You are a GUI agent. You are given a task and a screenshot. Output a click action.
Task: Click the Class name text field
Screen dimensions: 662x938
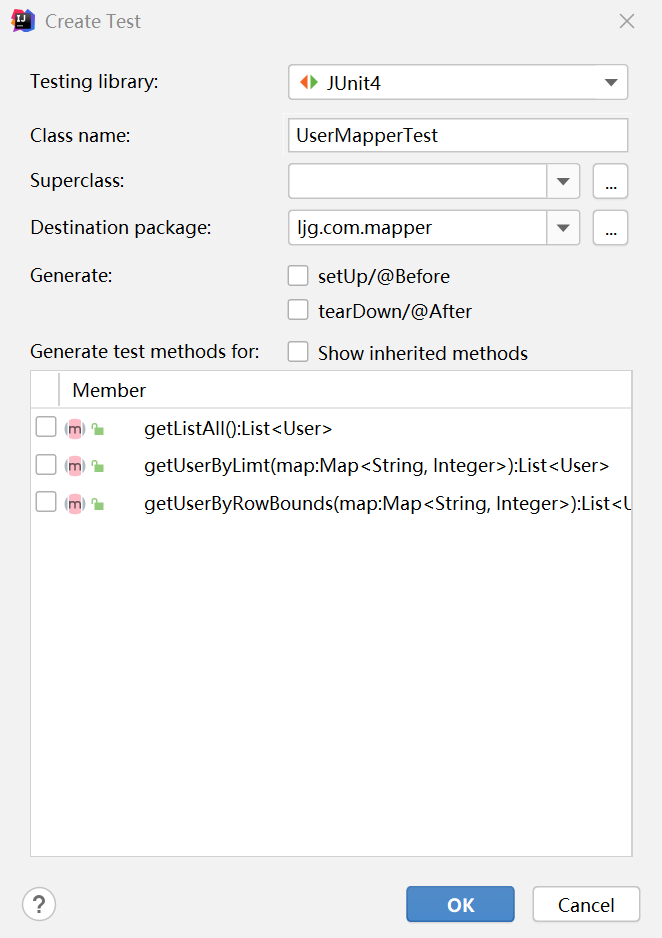point(457,135)
